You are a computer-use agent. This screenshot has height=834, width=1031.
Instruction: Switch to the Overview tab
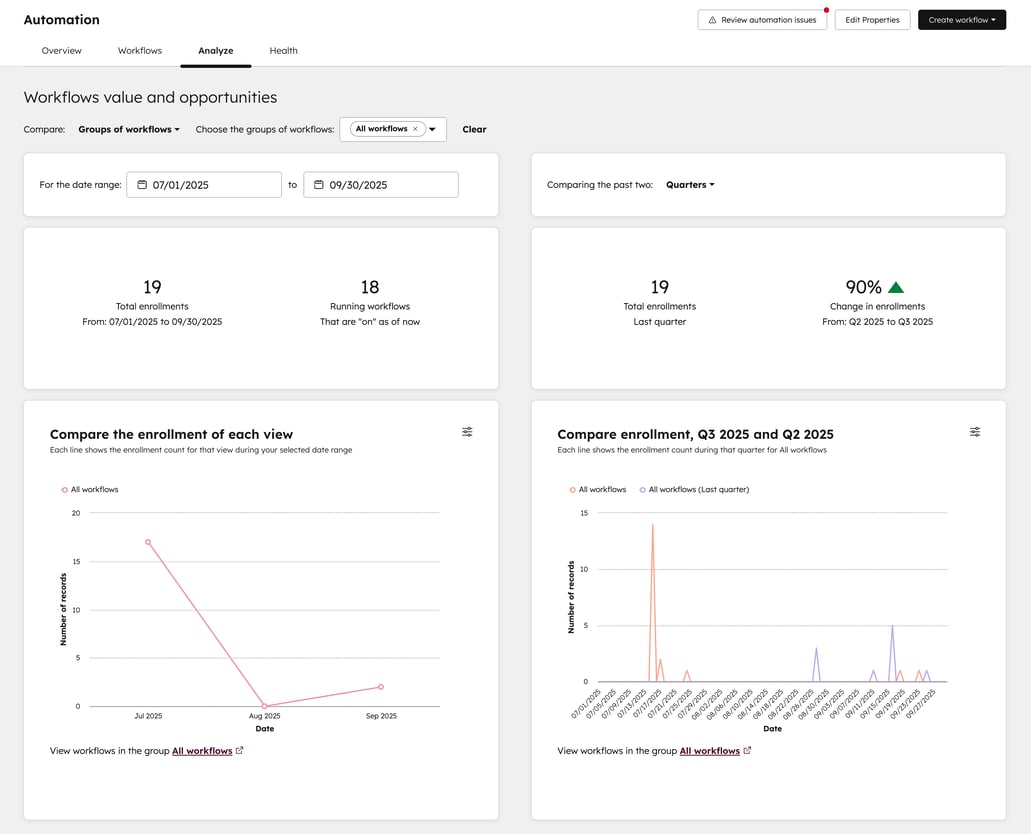coord(62,51)
